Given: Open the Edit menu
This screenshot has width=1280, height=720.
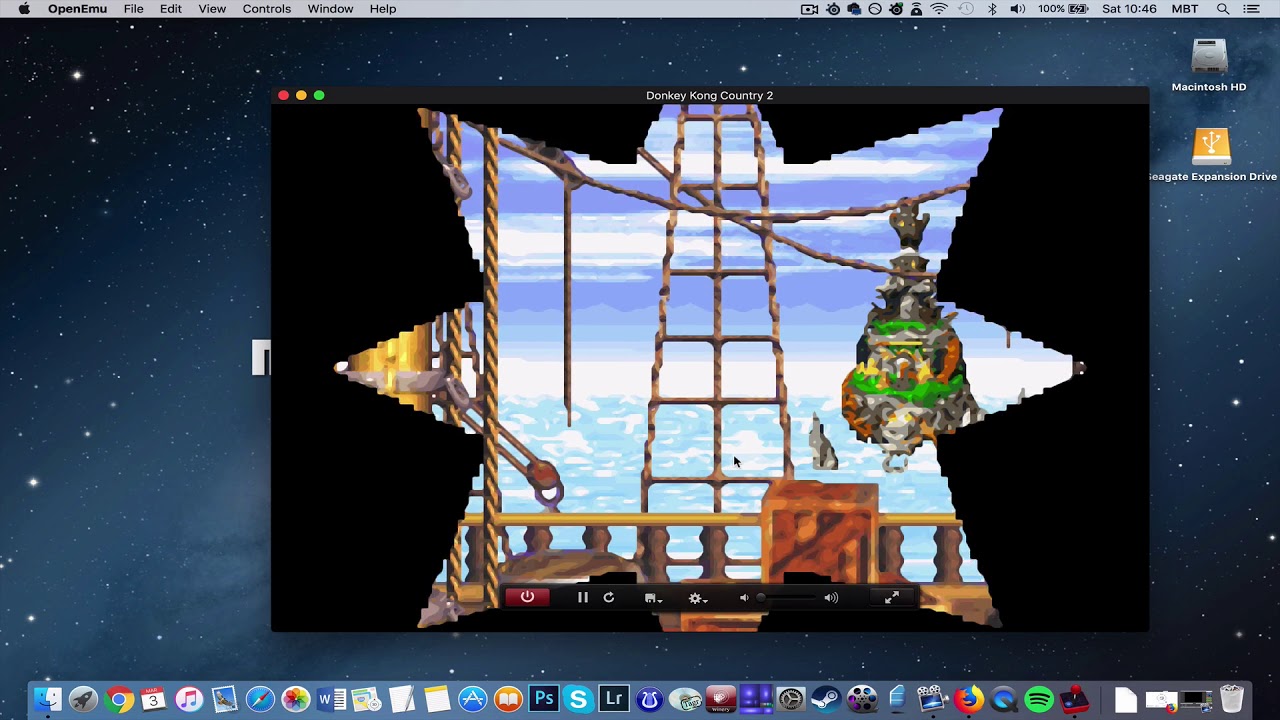Looking at the screenshot, I should [x=171, y=9].
